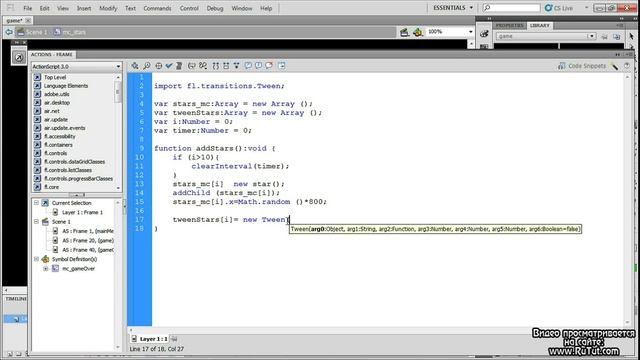
Task: Click TIMELINE panel tab
Action: coord(16,299)
